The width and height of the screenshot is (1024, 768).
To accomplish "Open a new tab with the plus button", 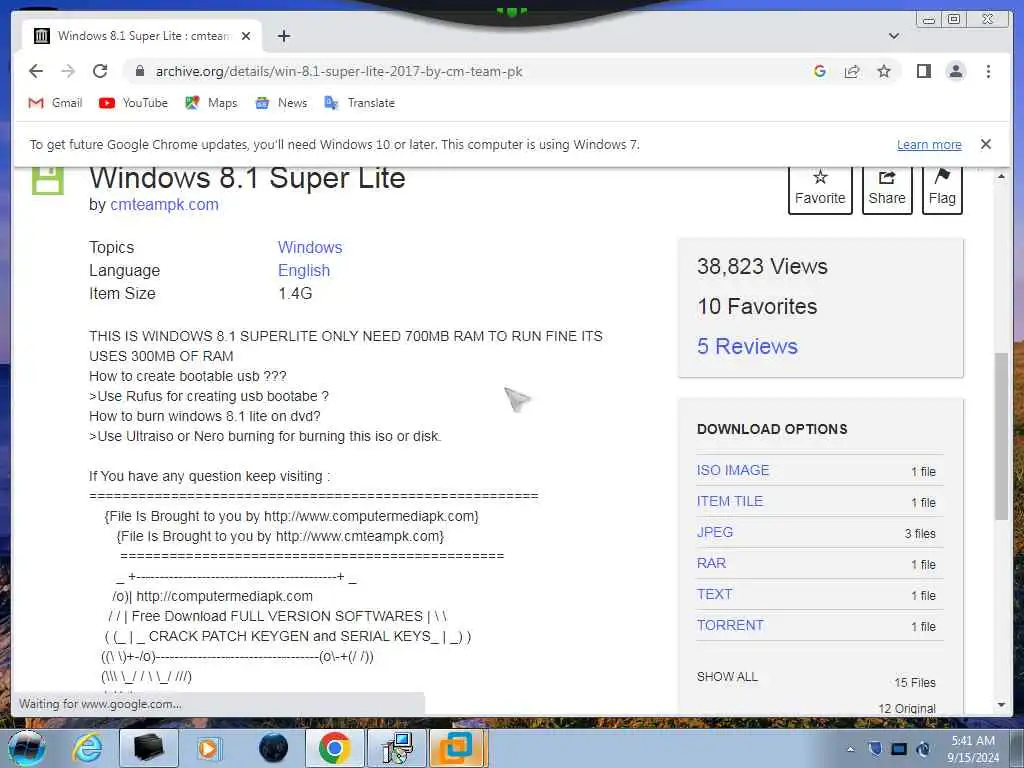I will [x=283, y=36].
